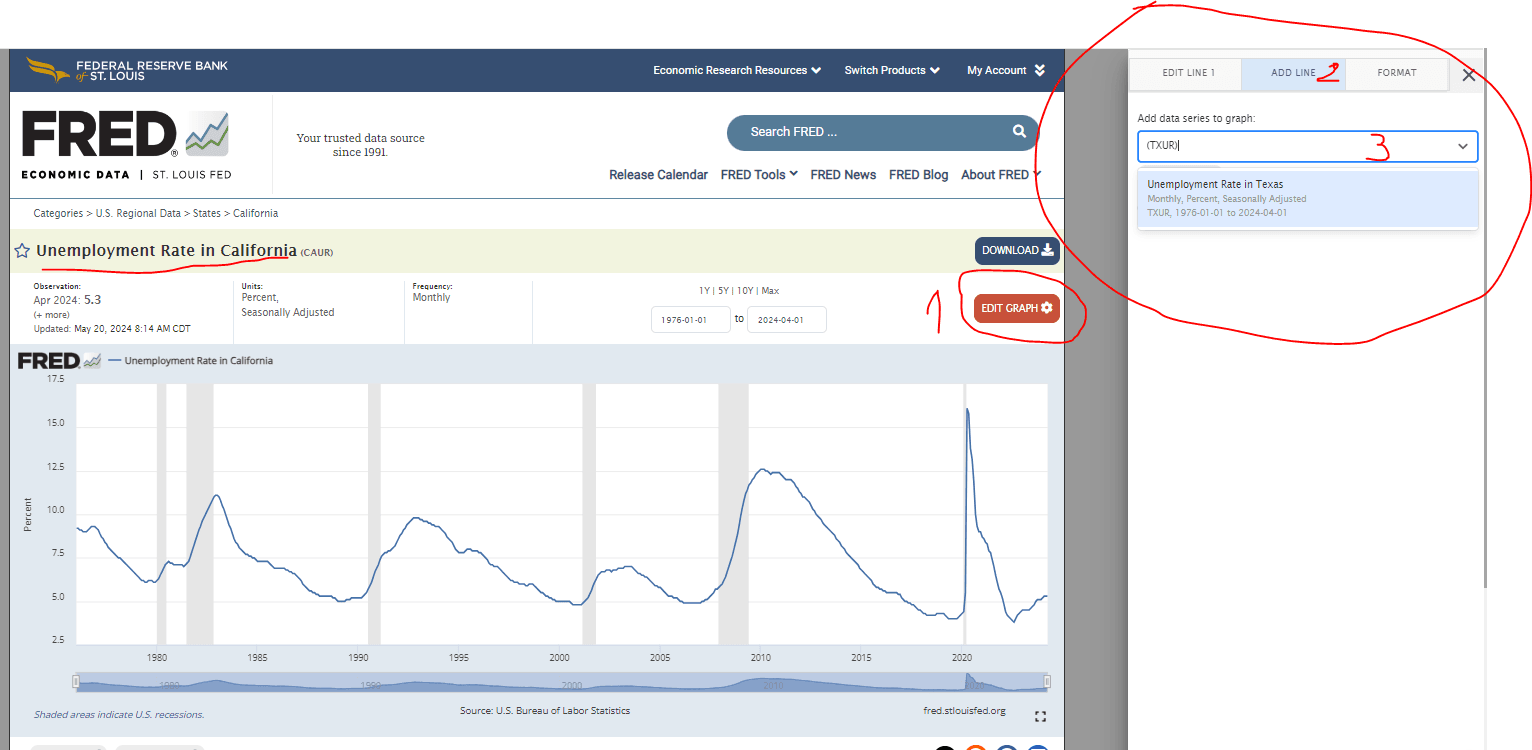Click the start date field 1976-01-01
Image resolution: width=1532 pixels, height=750 pixels.
coord(690,320)
